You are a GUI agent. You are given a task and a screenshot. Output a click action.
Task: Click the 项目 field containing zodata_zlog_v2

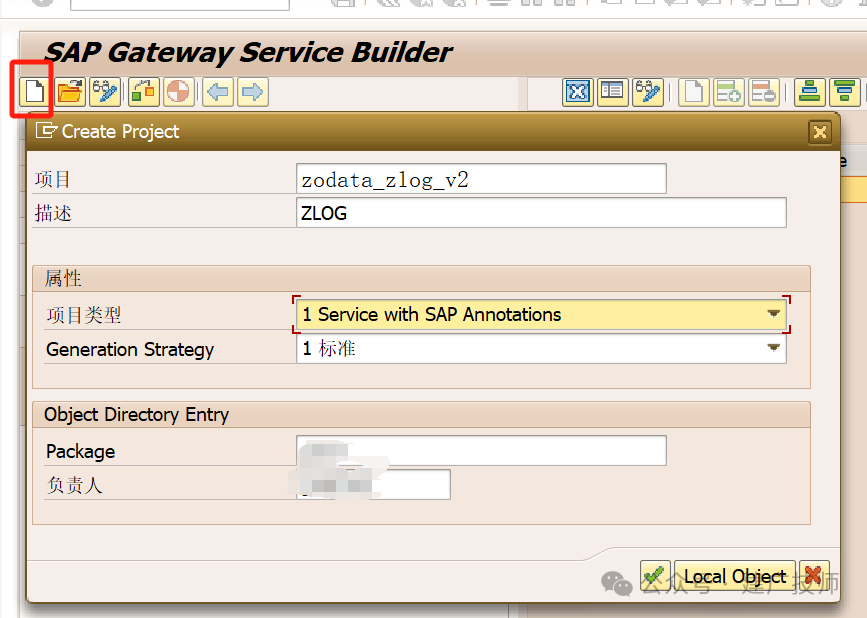point(481,179)
